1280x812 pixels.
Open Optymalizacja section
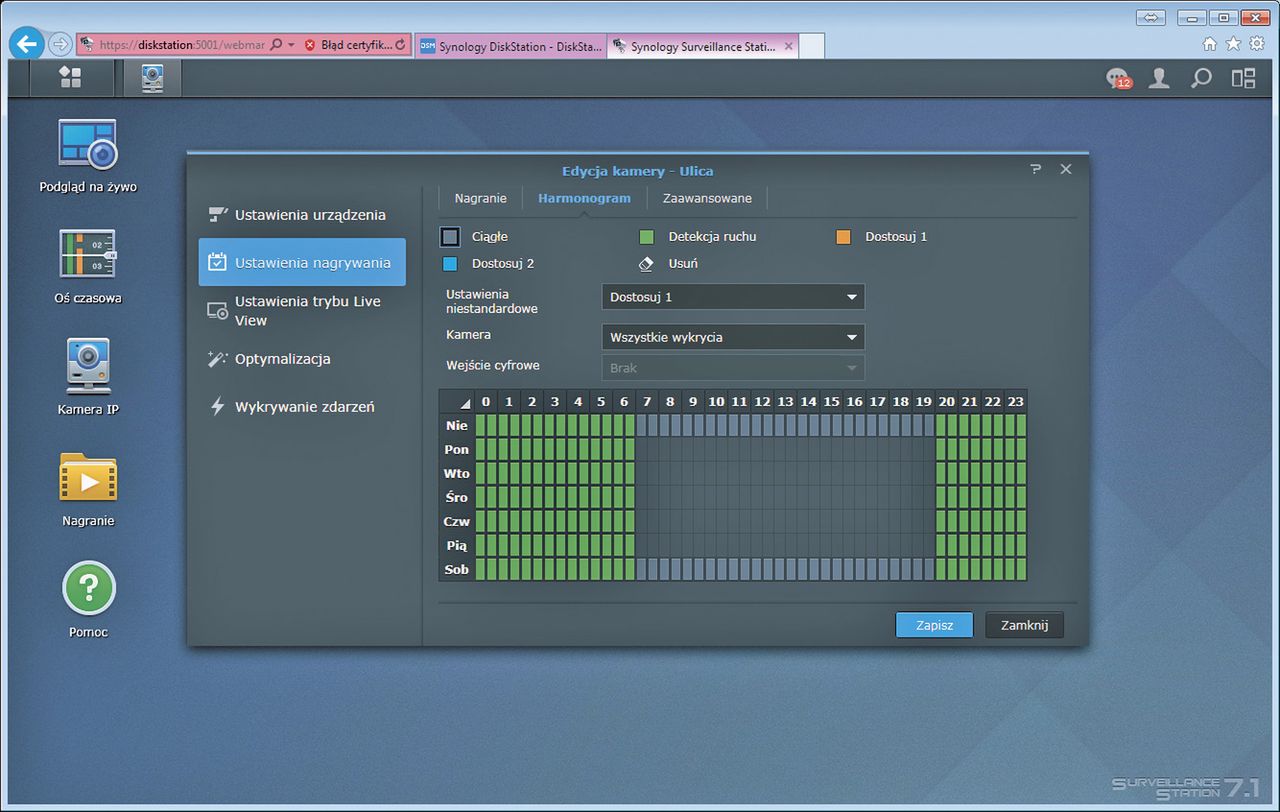point(302,359)
